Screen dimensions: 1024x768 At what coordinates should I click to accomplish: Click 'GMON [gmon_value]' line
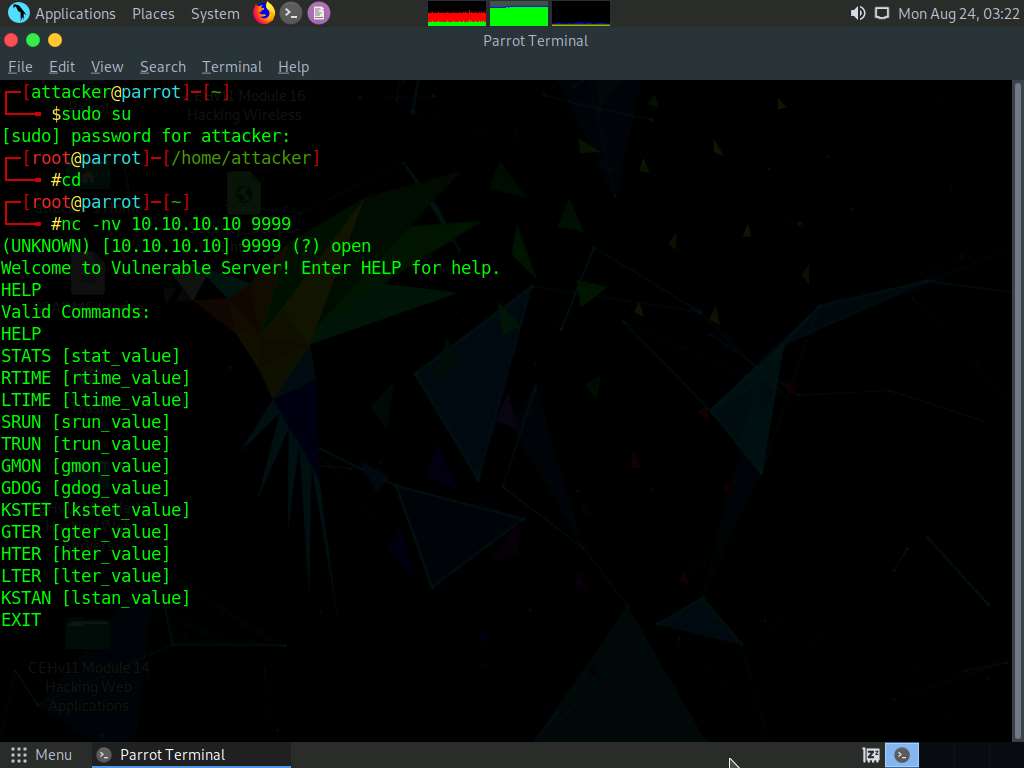[86, 466]
